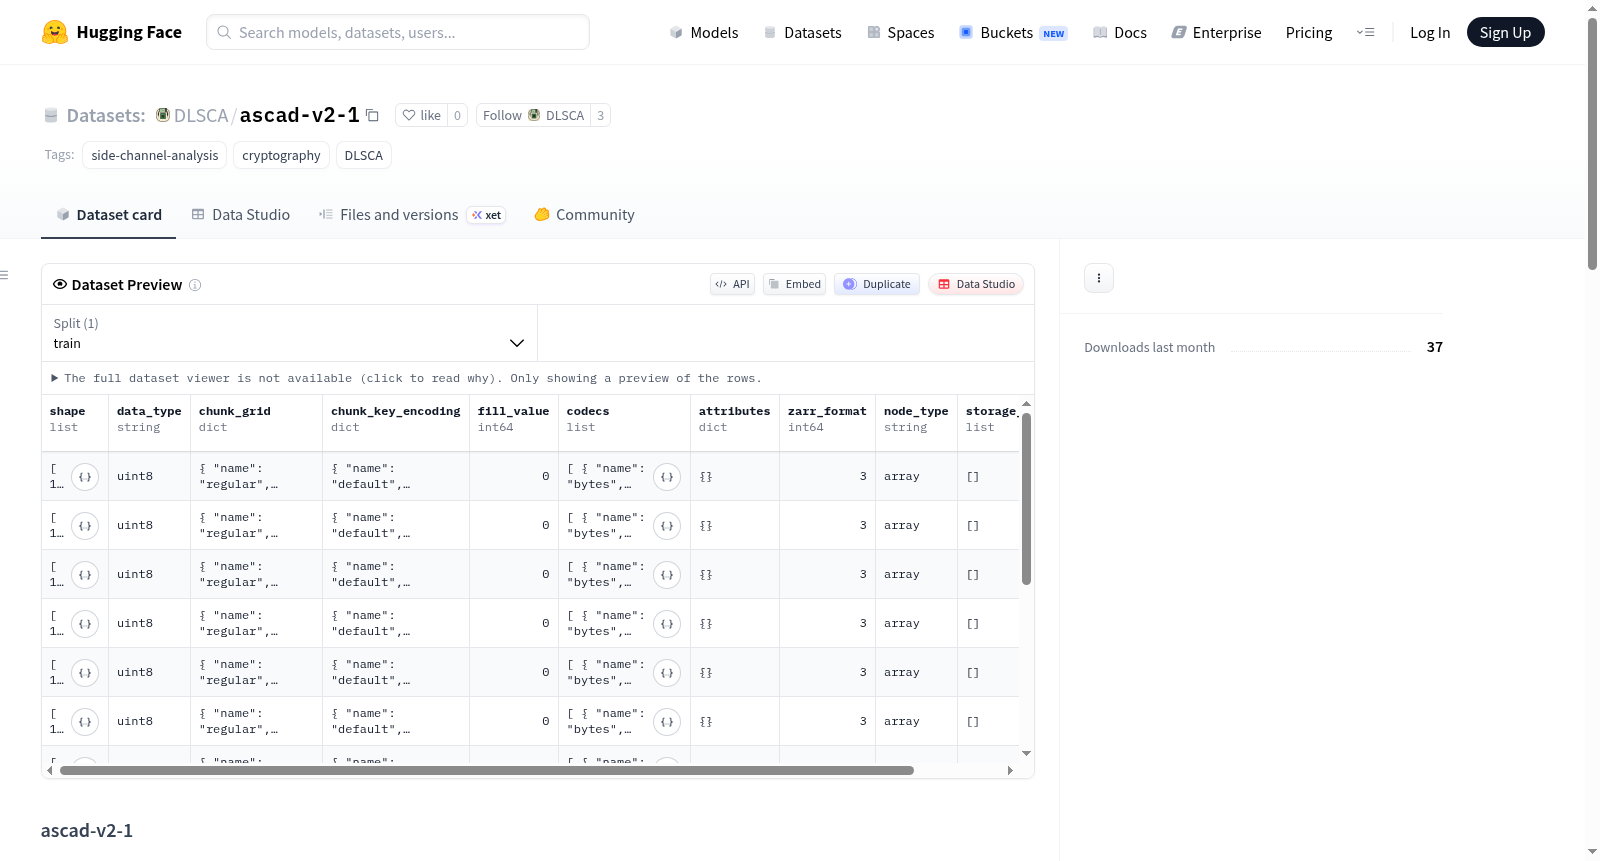Select the DLSCA tag
This screenshot has height=861, width=1600.
click(x=364, y=155)
